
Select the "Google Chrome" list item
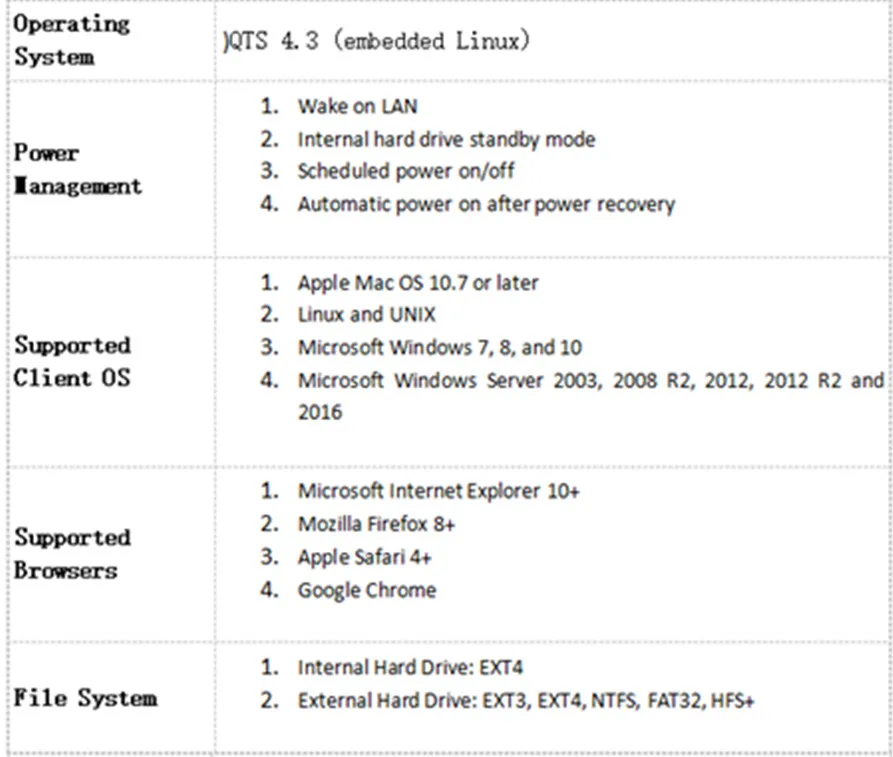pos(366,590)
